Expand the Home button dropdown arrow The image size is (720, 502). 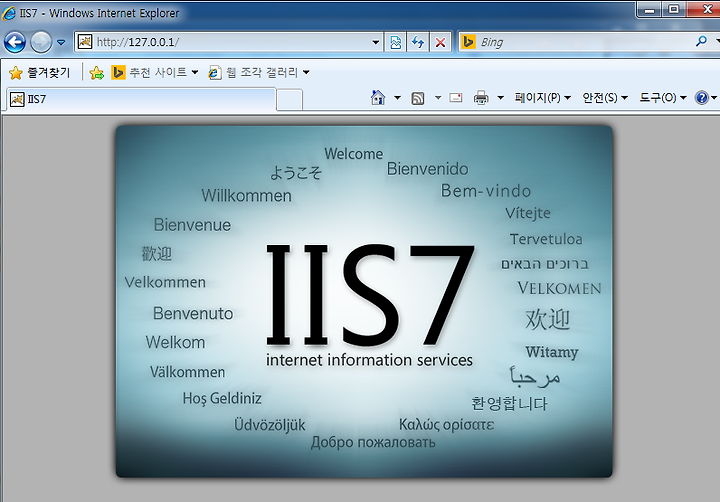[x=397, y=98]
